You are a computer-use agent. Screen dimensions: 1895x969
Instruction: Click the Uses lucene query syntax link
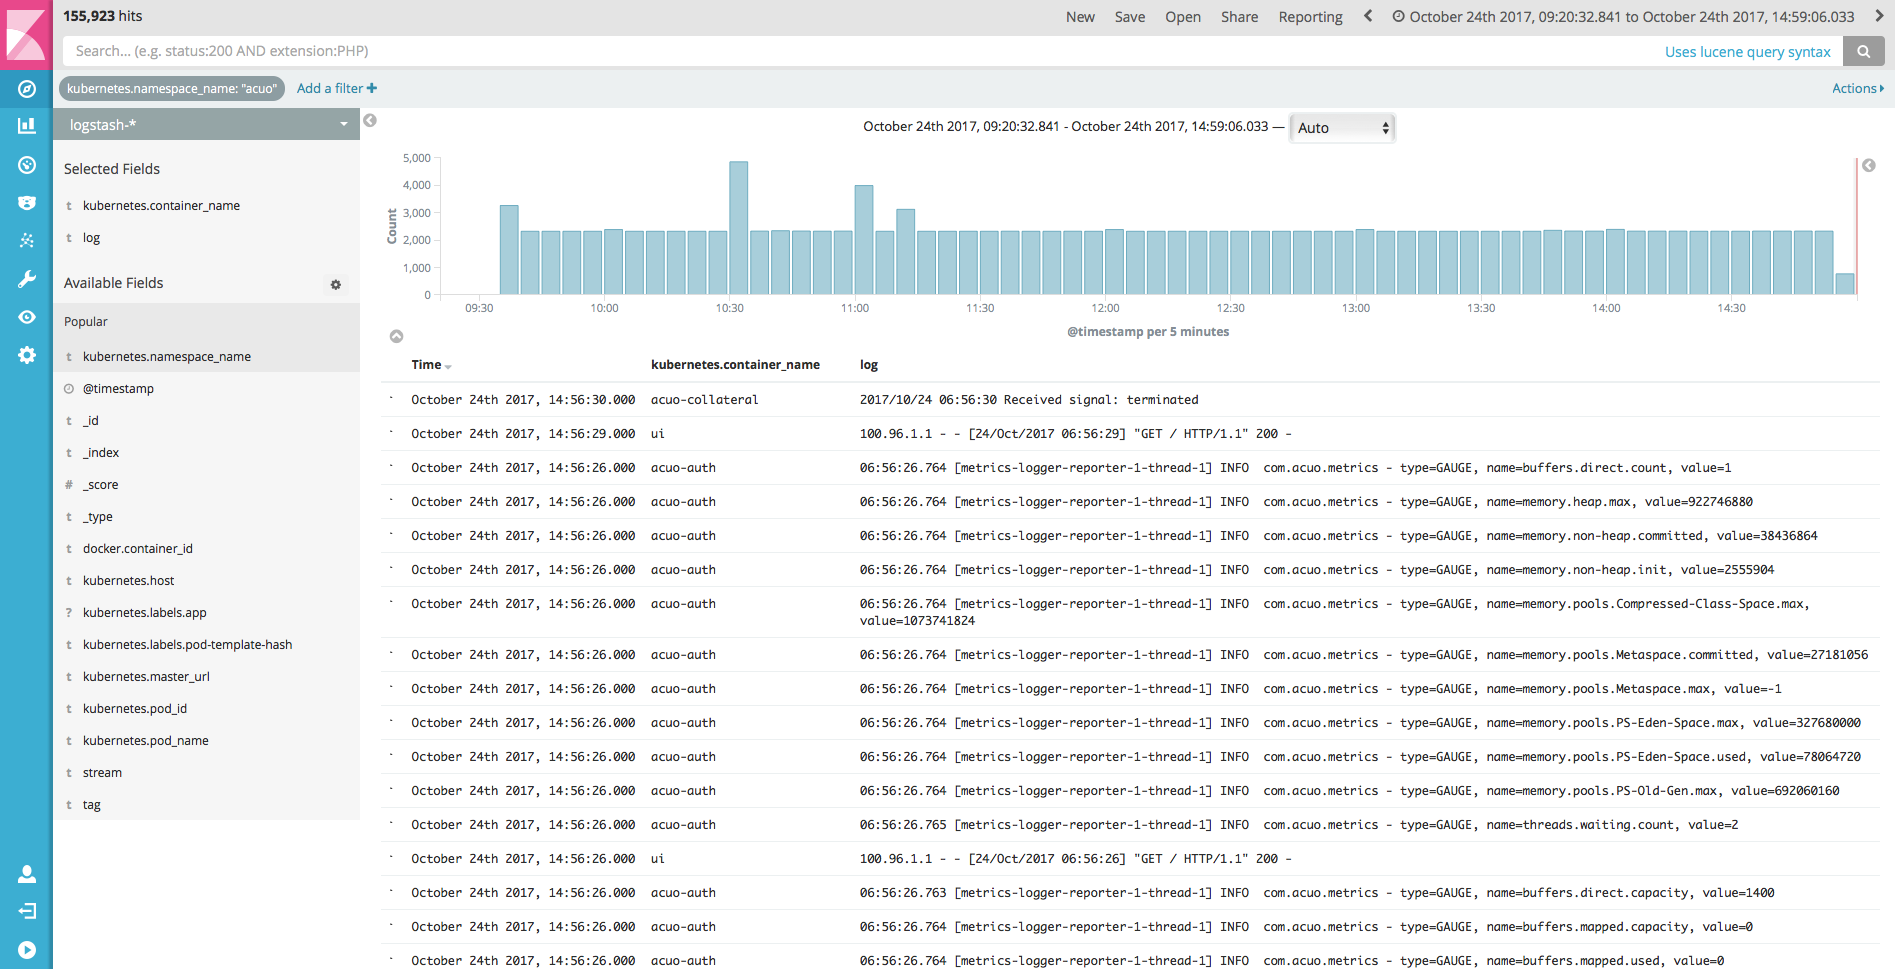coord(1747,52)
